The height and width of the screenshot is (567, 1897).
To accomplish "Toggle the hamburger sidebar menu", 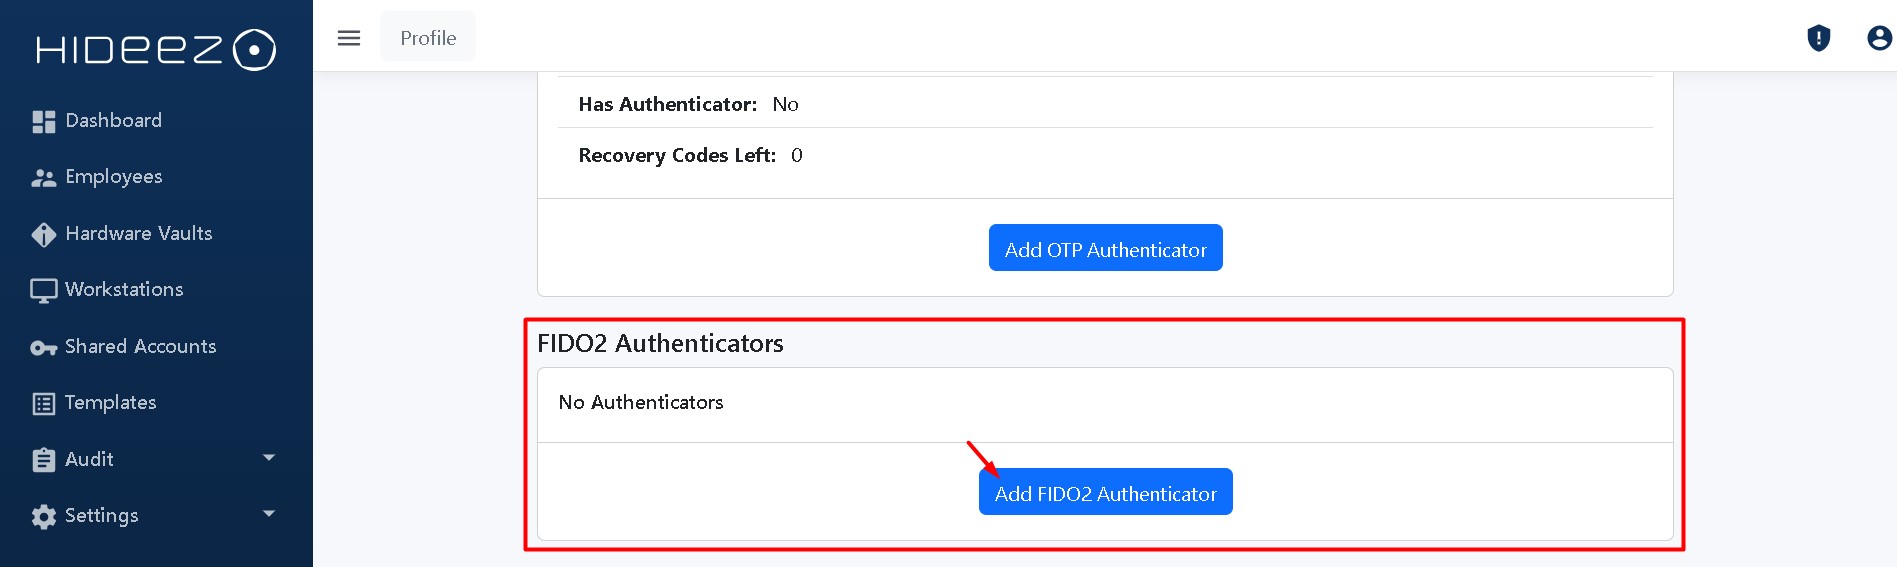I will point(349,38).
